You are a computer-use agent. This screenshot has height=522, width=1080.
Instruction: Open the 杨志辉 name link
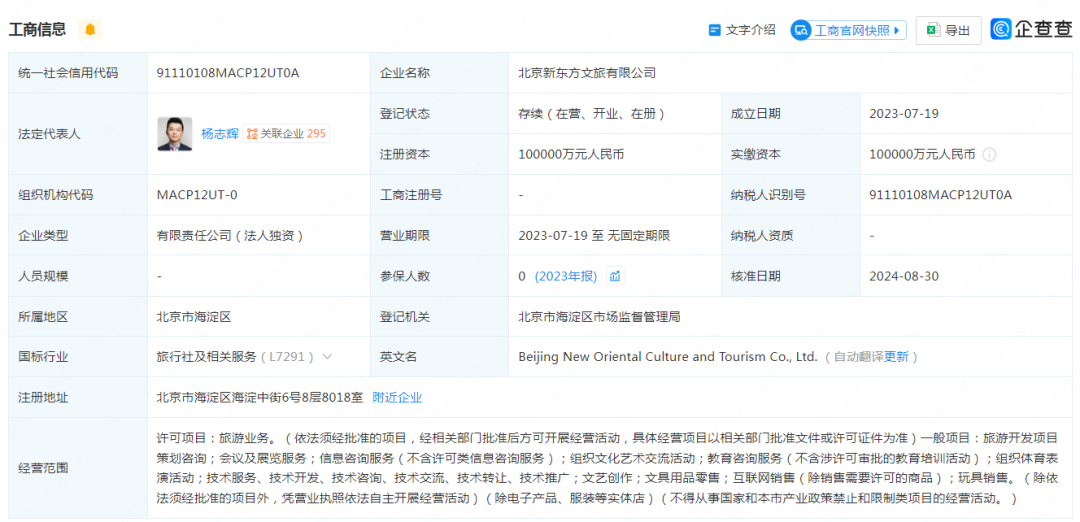click(219, 134)
